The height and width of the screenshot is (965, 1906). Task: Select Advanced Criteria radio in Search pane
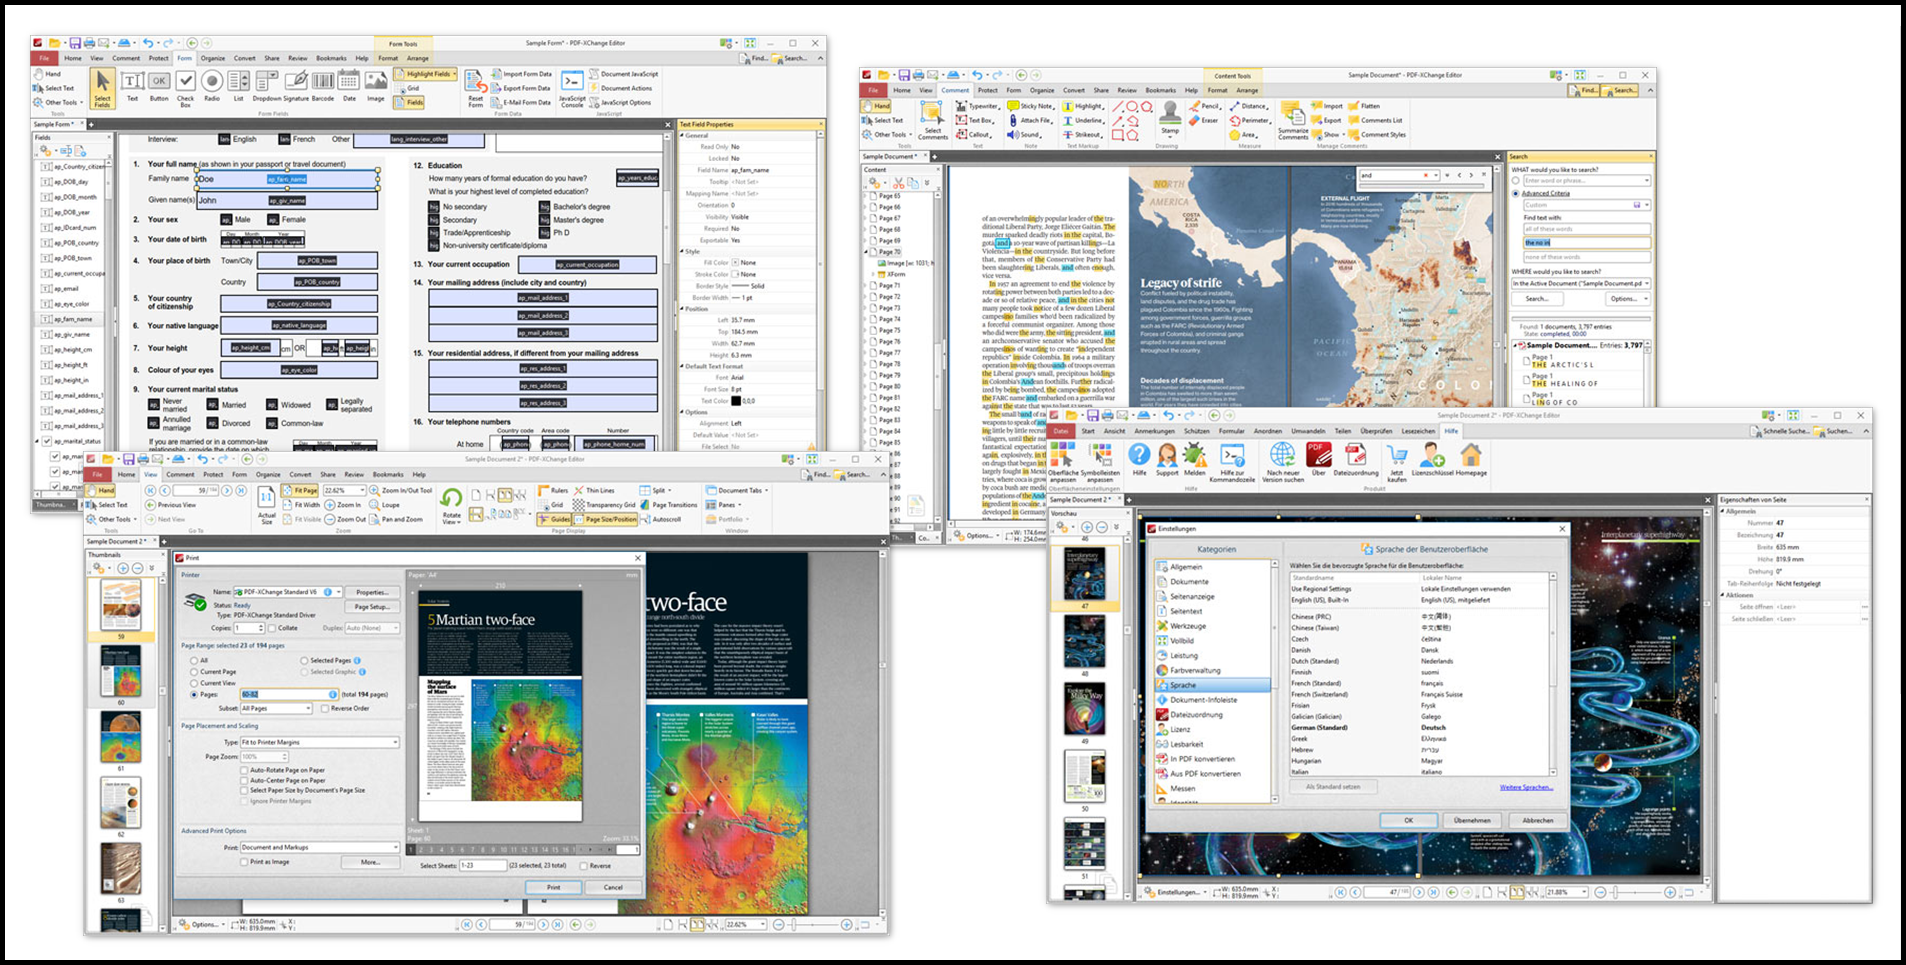point(1516,193)
